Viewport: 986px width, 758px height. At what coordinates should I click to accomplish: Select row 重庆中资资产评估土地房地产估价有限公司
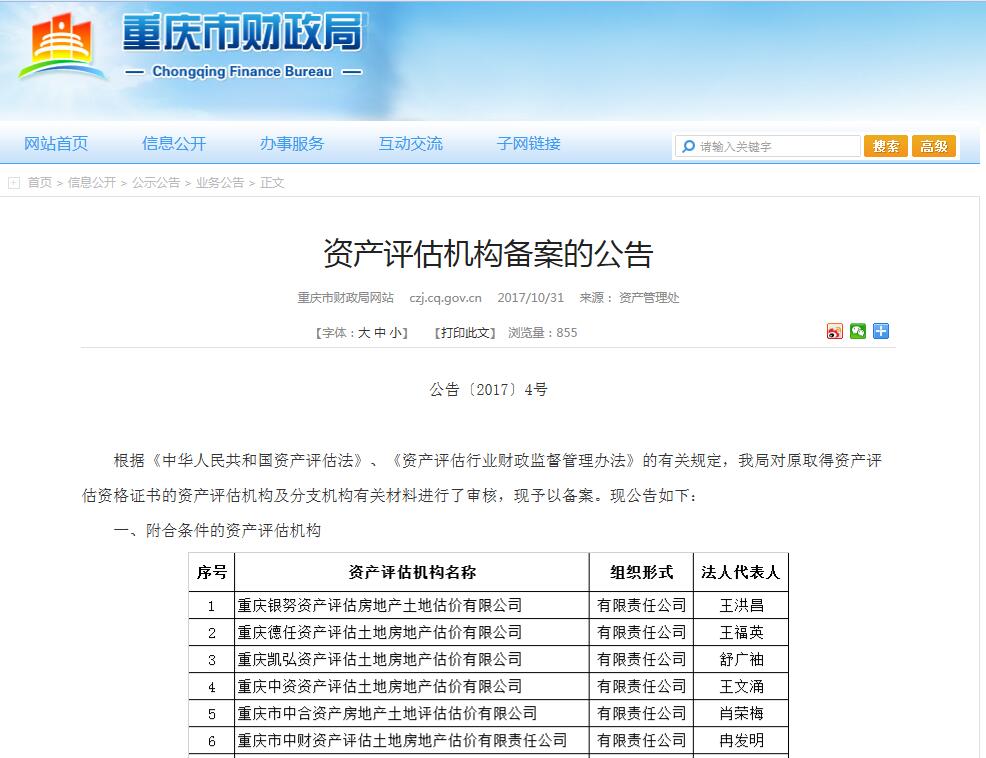[488, 687]
